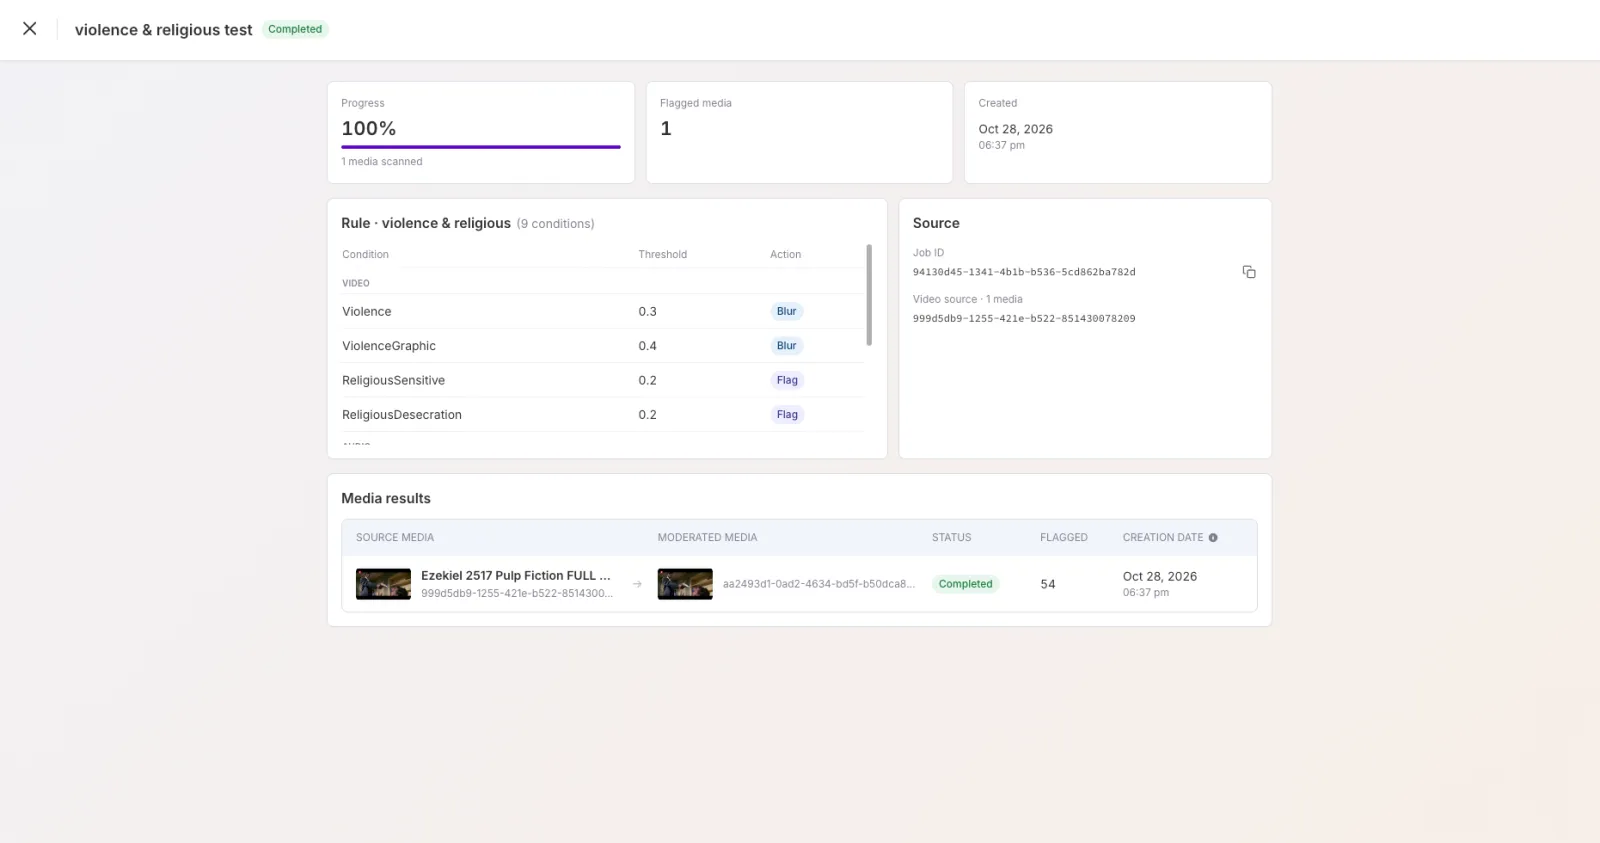The image size is (1600, 843).
Task: Click the moderated media ID aa2493d1-0ad2-4634
Action: pos(819,584)
